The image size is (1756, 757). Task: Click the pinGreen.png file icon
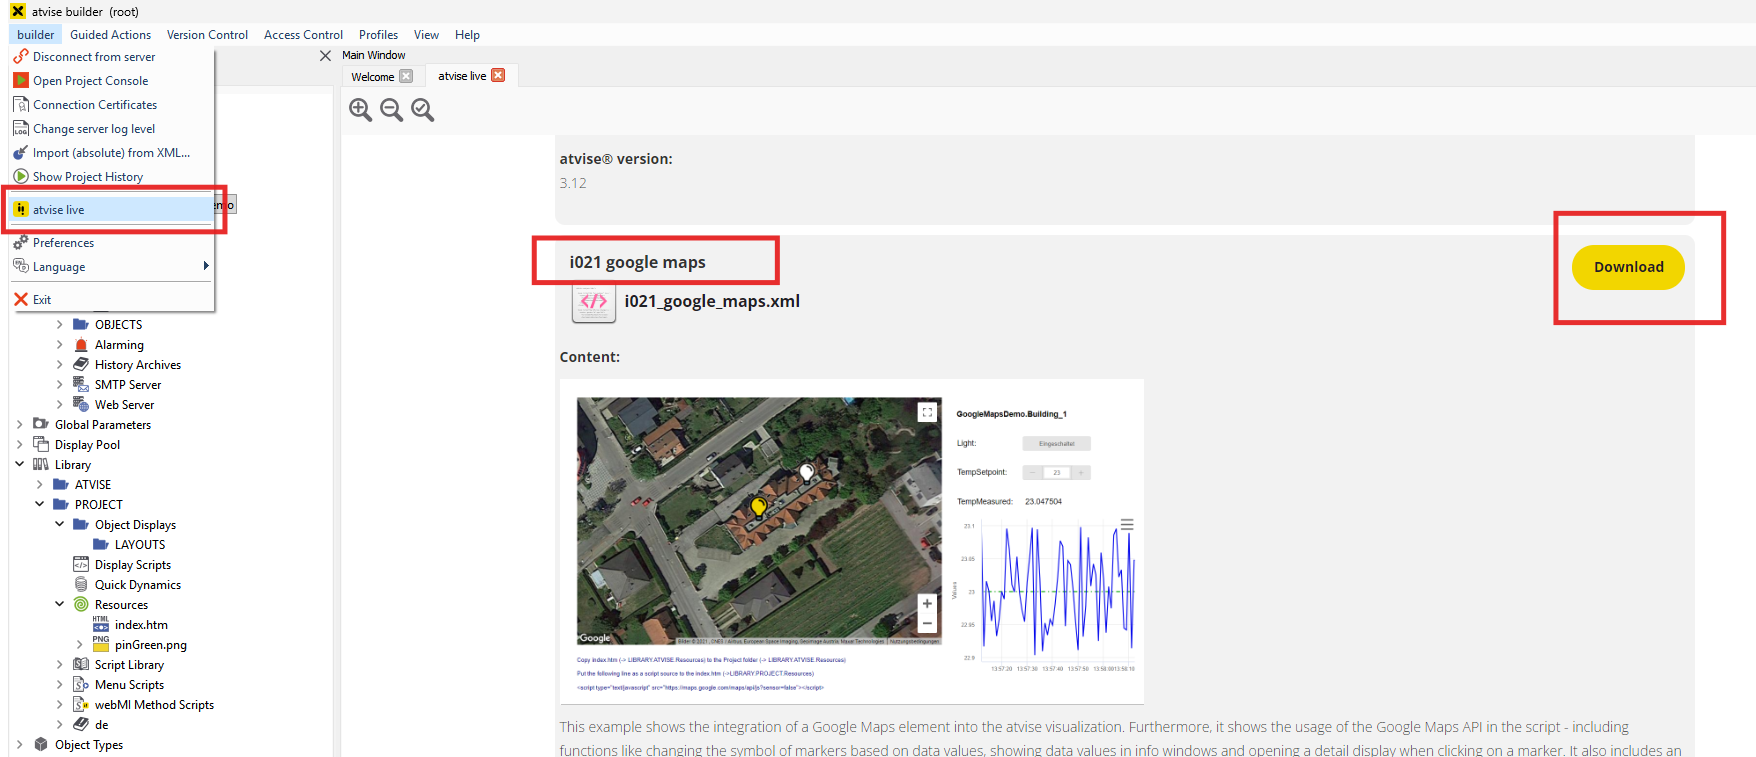101,644
